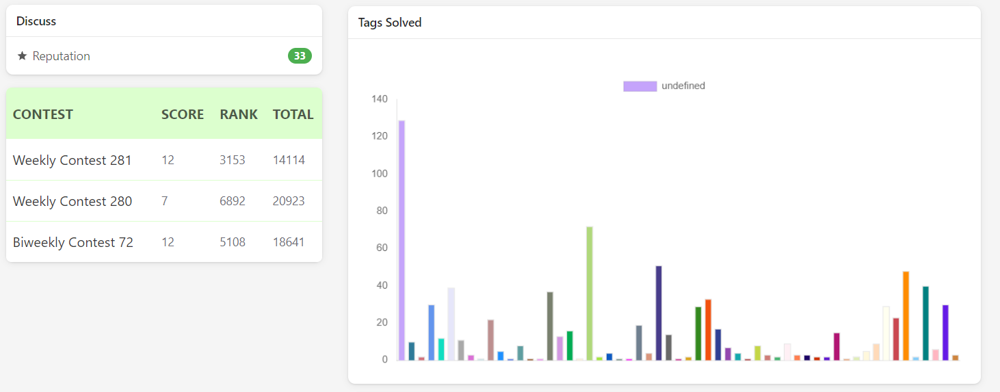This screenshot has width=1000, height=392.
Task: Click the RANK column header
Action: tap(239, 115)
